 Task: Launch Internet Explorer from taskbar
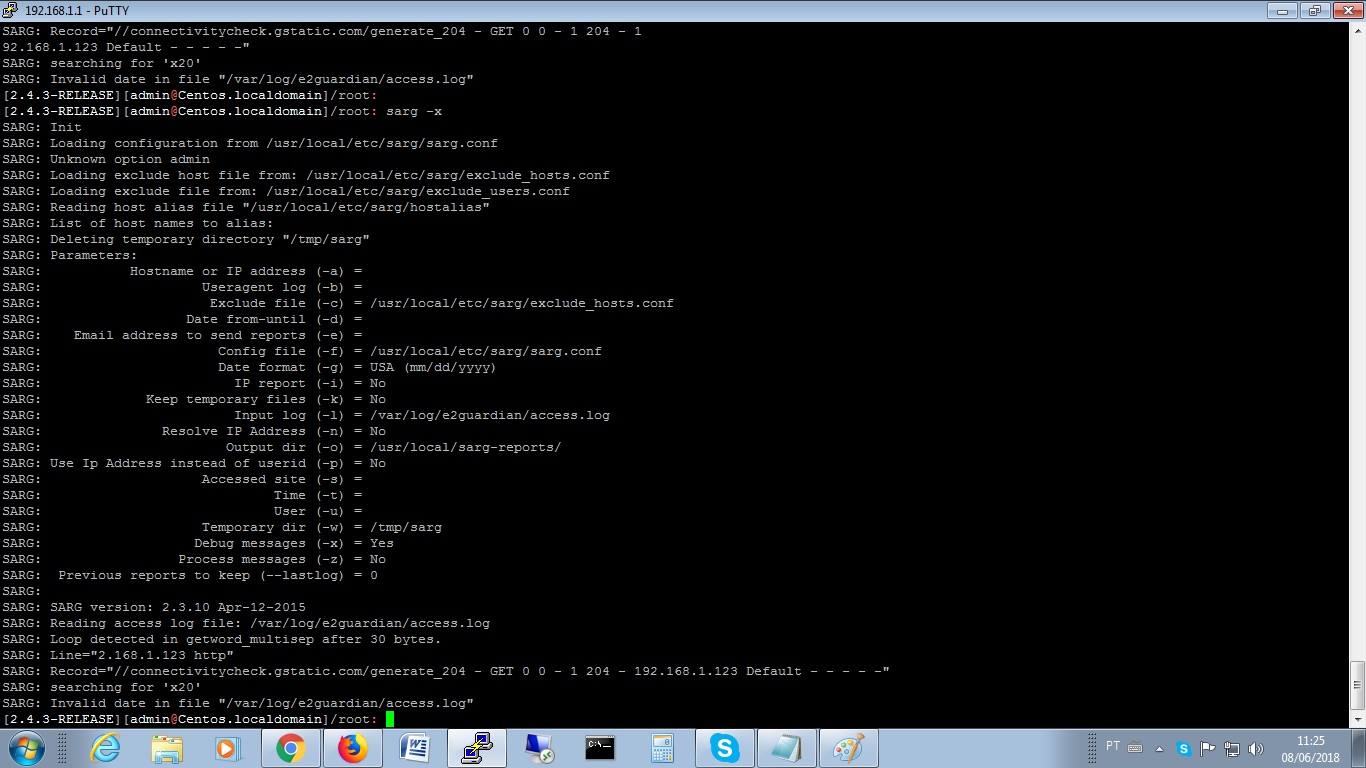pos(105,748)
